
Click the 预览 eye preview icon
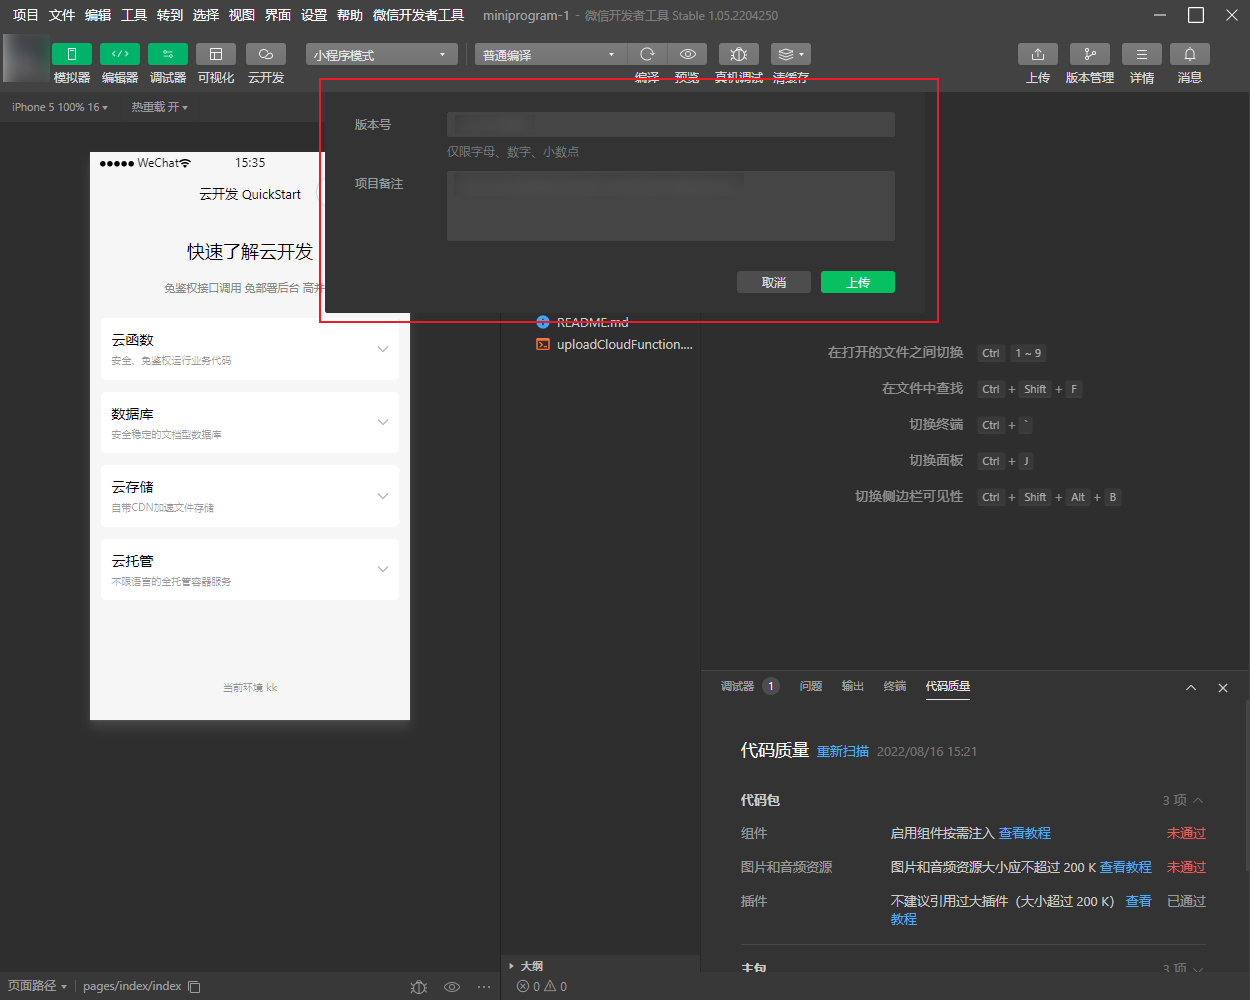pyautogui.click(x=687, y=54)
